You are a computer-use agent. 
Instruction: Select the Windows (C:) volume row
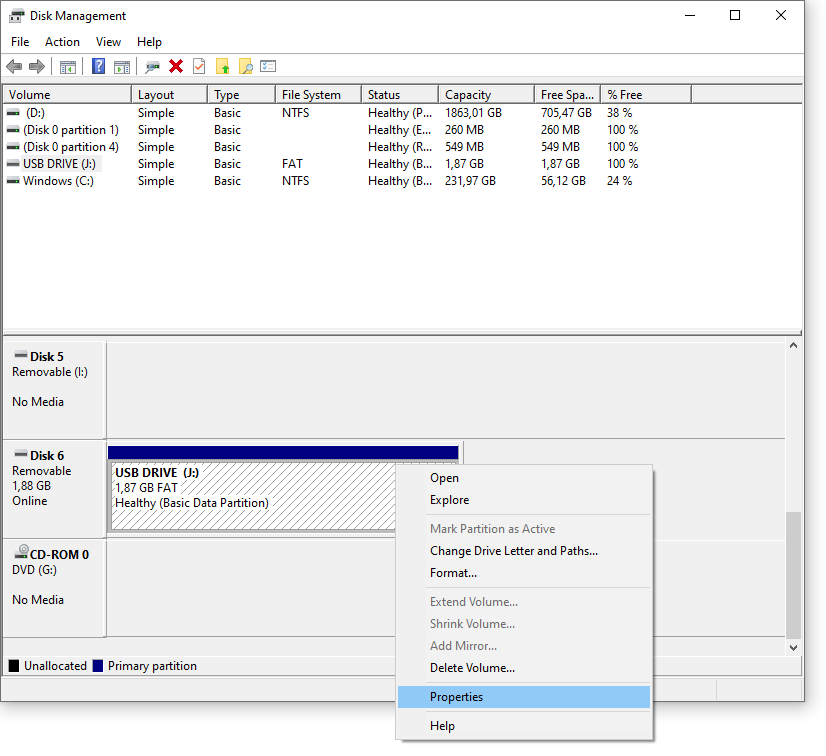58,181
